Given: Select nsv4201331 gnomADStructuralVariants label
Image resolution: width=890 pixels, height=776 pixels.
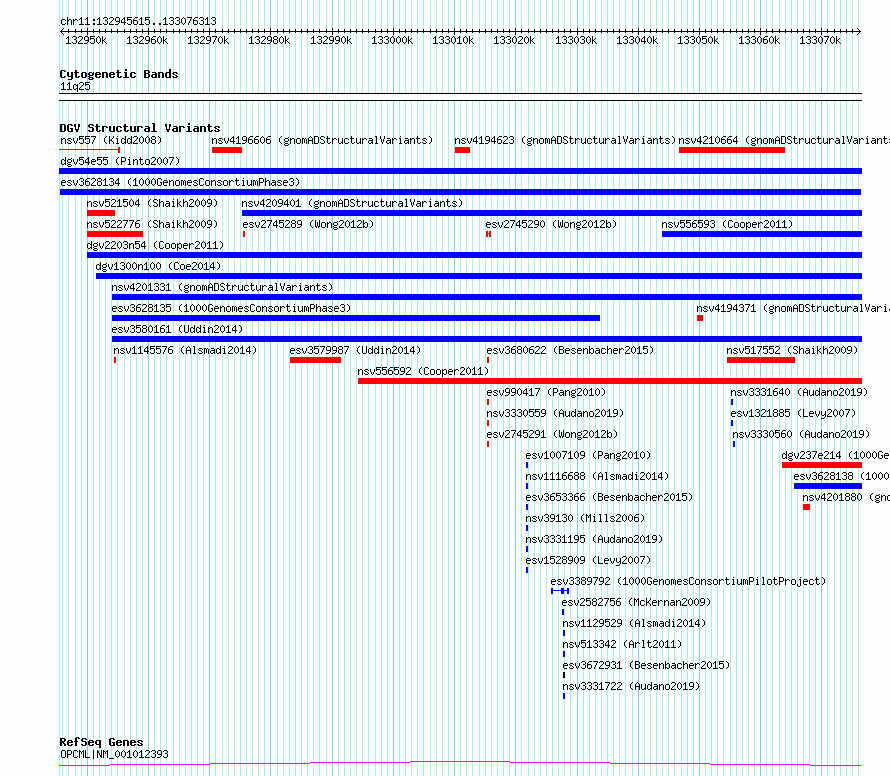Looking at the screenshot, I should click(x=222, y=287).
